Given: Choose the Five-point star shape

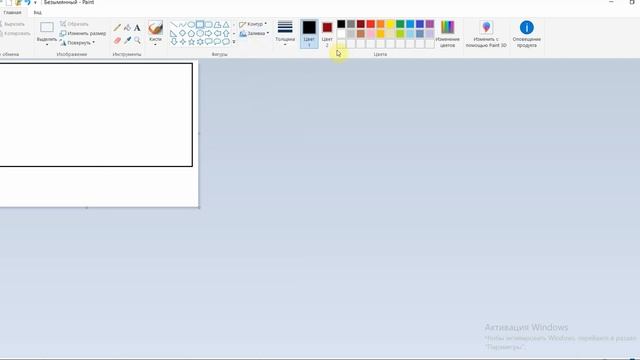Looking at the screenshot, I should tap(191, 42).
